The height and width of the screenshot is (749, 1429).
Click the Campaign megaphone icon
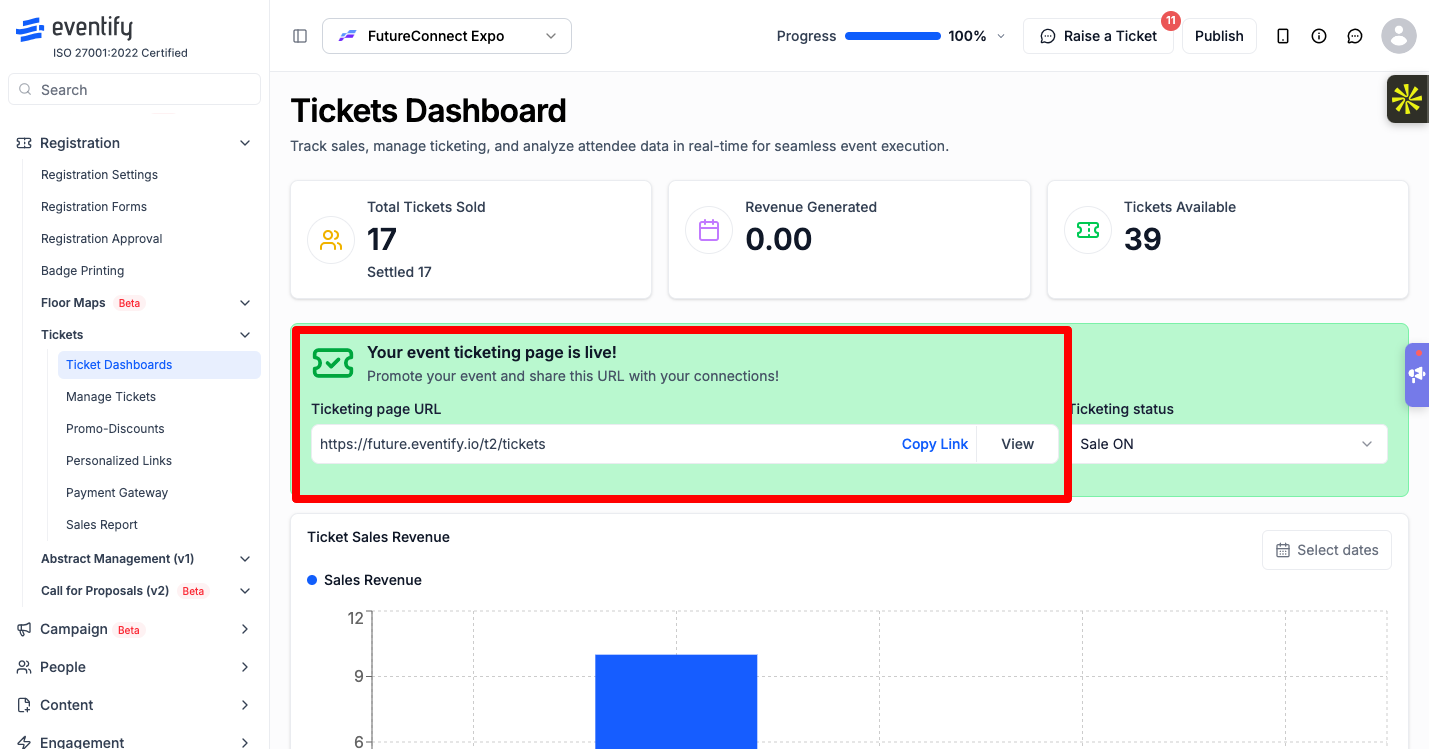click(25, 629)
